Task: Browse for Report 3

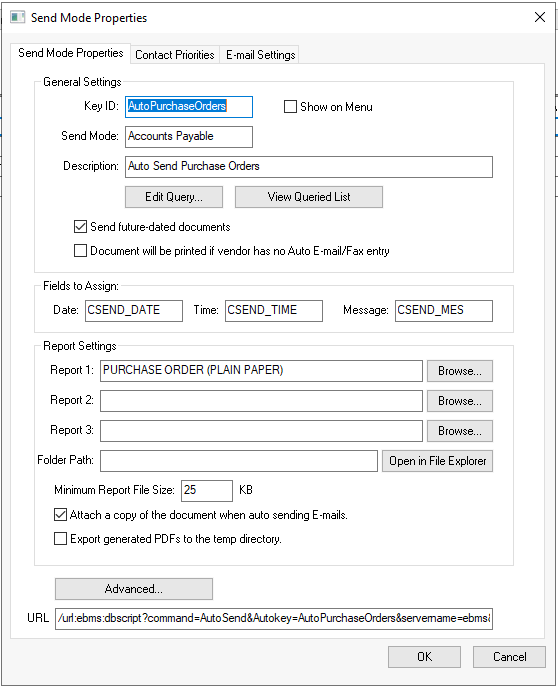Action: tap(460, 431)
